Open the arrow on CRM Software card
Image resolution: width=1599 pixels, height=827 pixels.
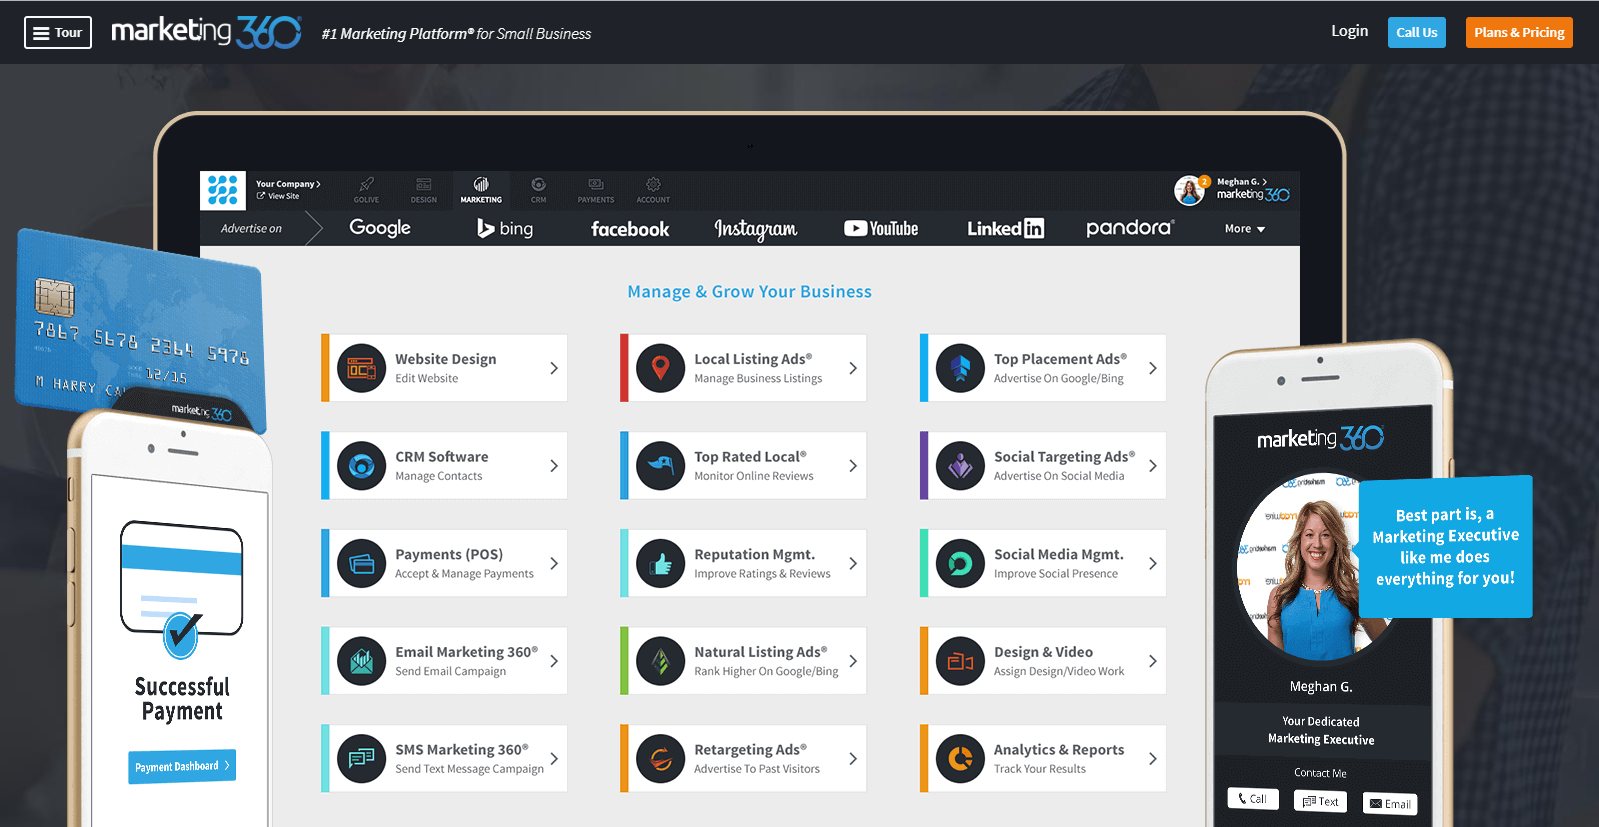[x=554, y=466]
